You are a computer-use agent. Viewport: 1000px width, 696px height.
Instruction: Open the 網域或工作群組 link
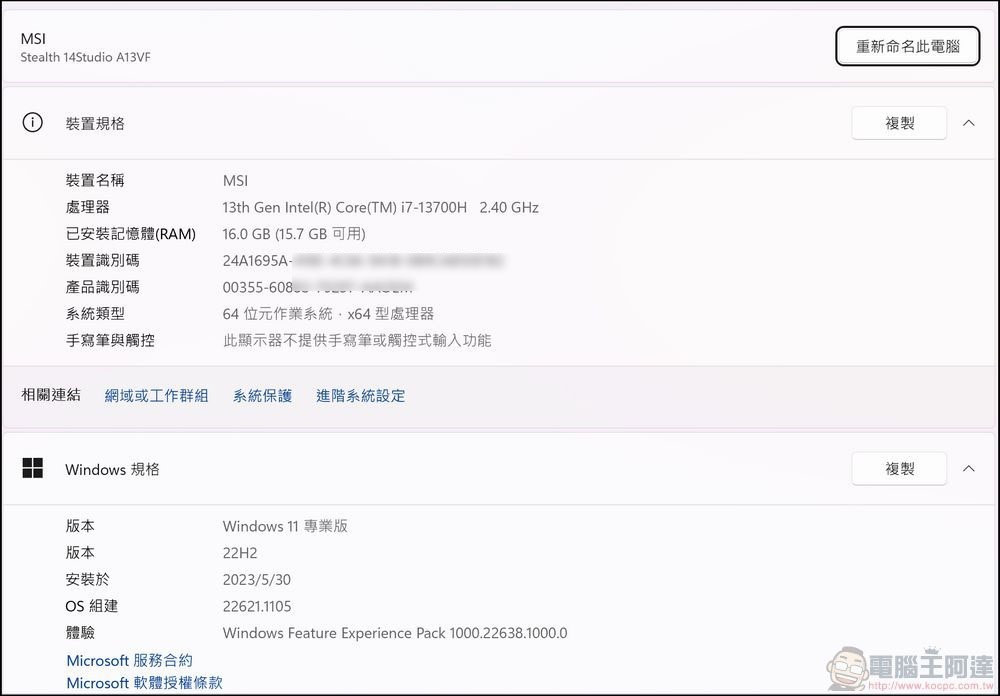click(x=156, y=395)
